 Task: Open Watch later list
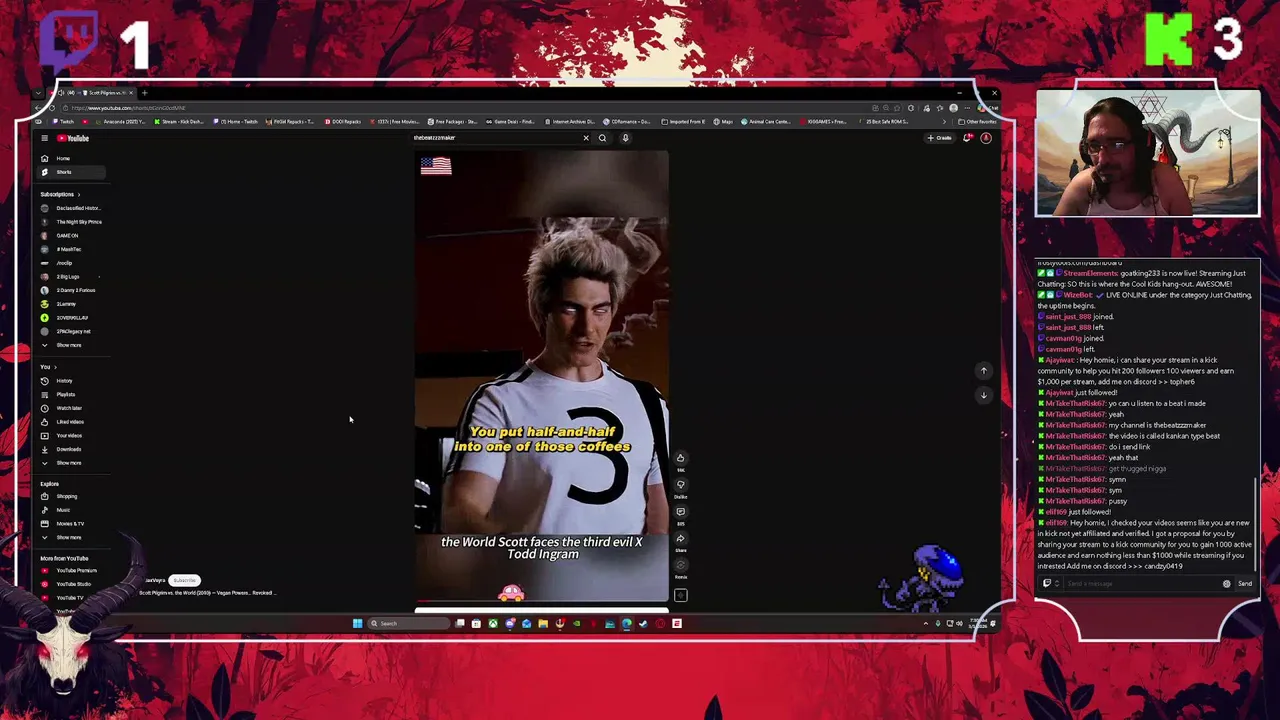(69, 408)
